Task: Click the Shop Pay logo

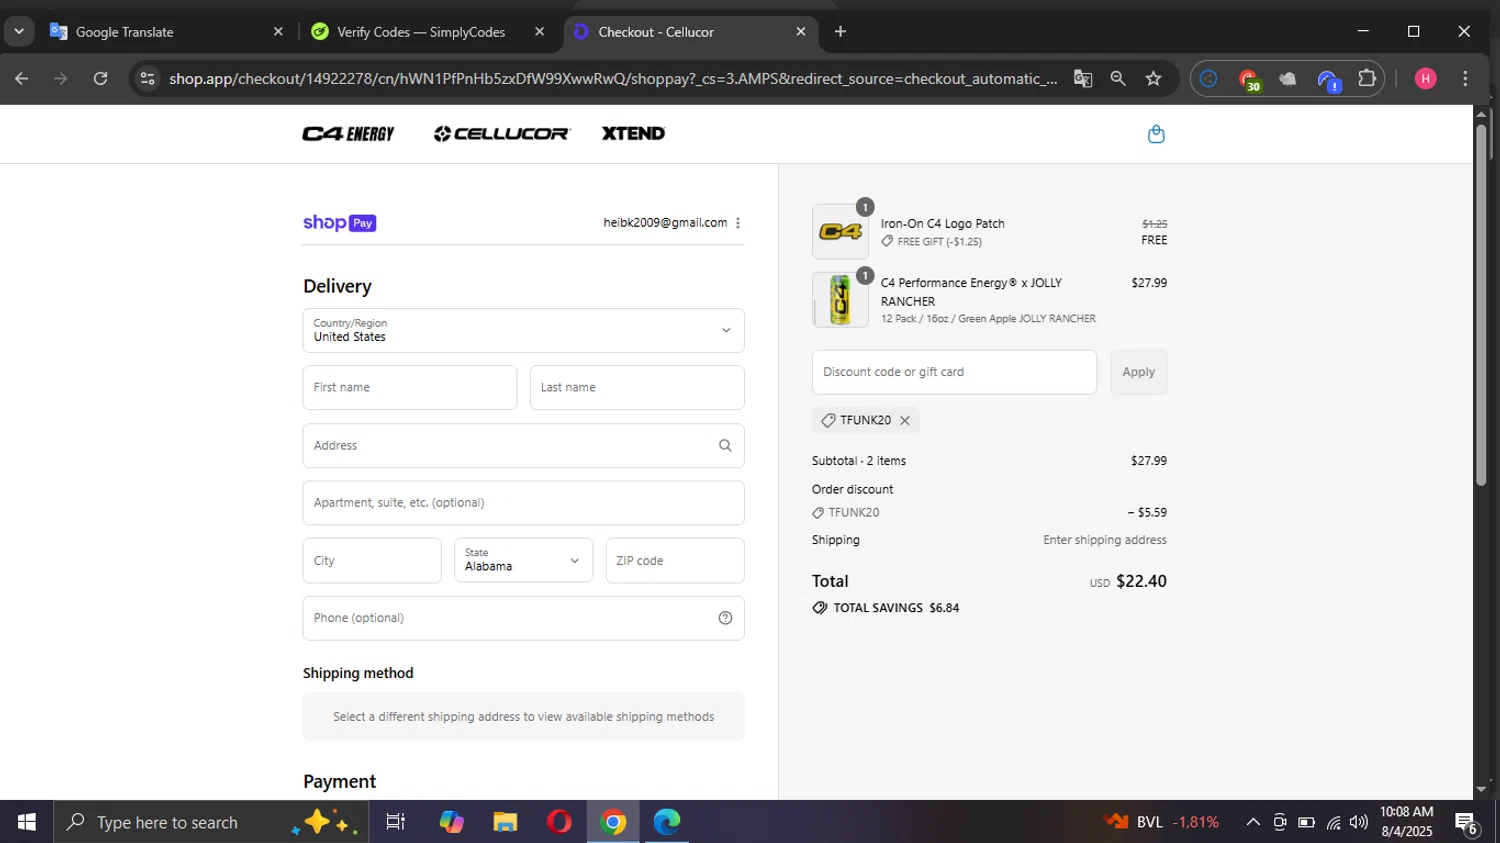Action: 339,223
